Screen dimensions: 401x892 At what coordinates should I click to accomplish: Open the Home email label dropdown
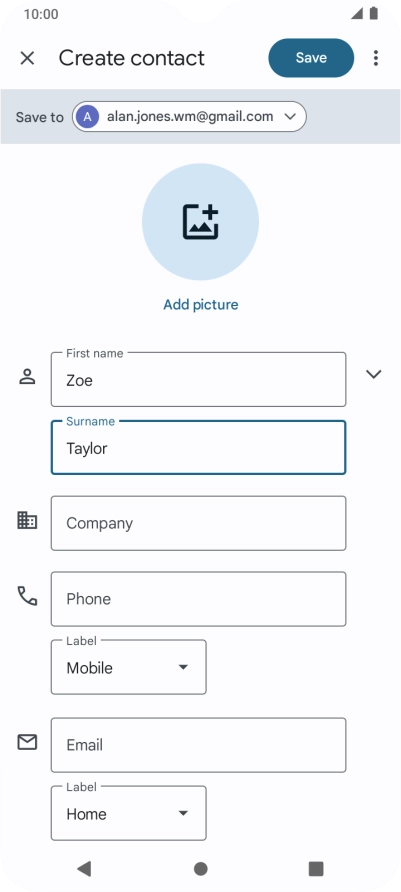[129, 813]
